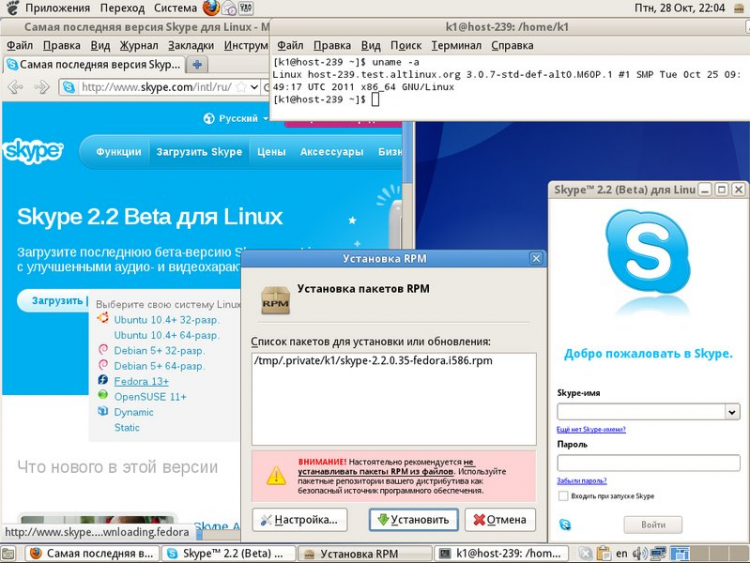Click the Забыли пароль? link
The height and width of the screenshot is (563, 750).
[582, 481]
